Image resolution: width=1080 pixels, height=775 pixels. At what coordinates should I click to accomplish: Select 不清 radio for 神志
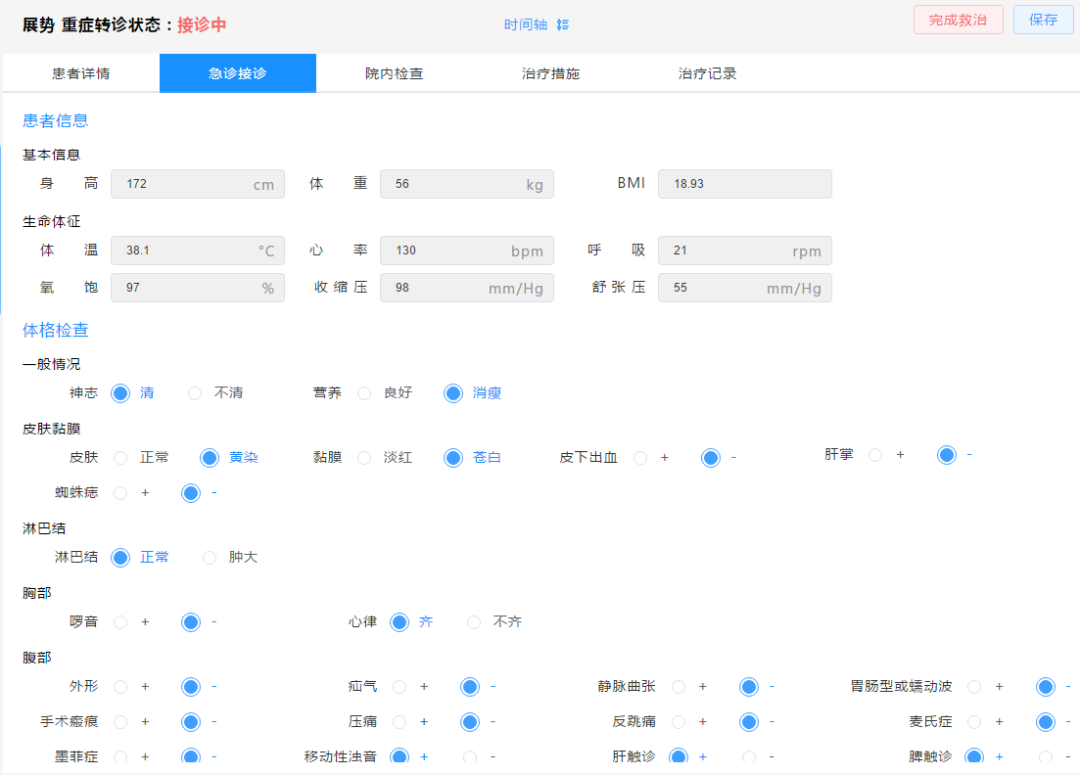[195, 393]
